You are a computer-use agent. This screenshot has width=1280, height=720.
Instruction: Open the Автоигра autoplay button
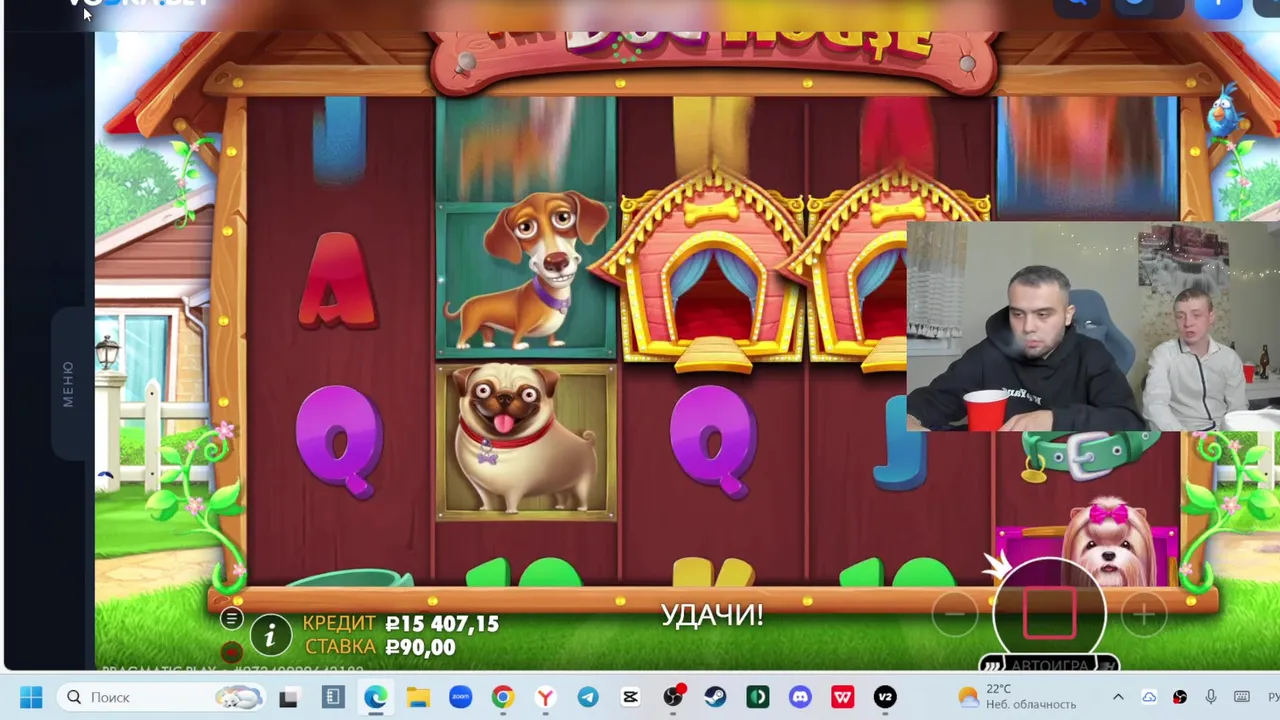(x=1048, y=665)
